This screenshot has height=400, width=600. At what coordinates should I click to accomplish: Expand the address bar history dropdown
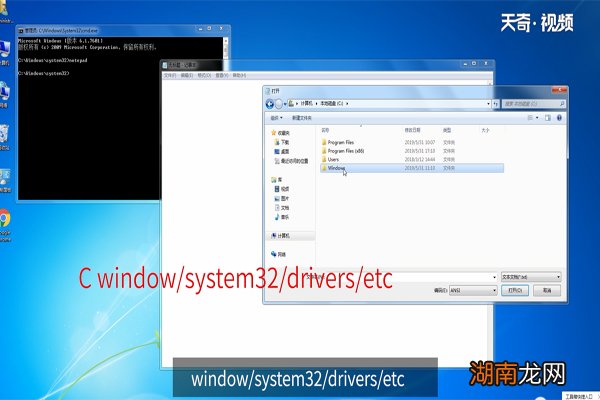[488, 104]
